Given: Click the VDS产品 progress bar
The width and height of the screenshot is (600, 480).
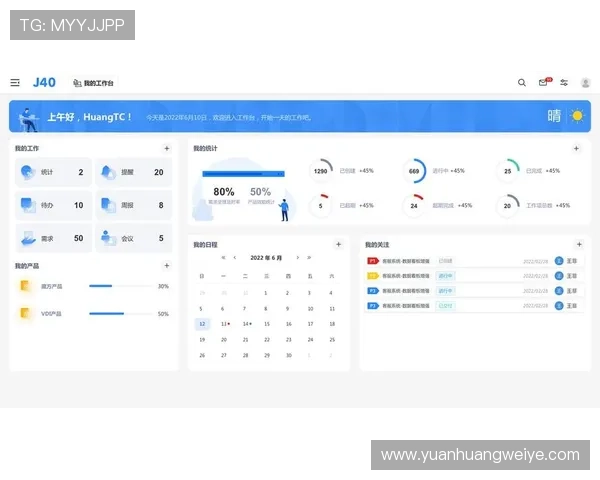Looking at the screenshot, I should 115,314.
